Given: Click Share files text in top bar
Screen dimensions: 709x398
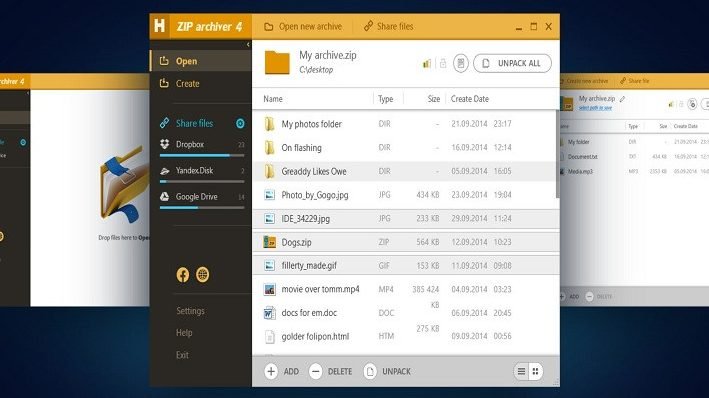Looking at the screenshot, I should pyautogui.click(x=395, y=26).
